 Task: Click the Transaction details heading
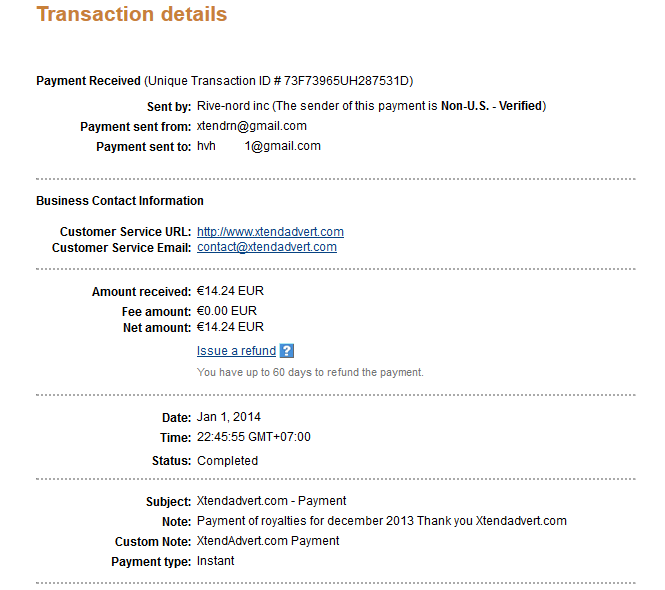132,14
